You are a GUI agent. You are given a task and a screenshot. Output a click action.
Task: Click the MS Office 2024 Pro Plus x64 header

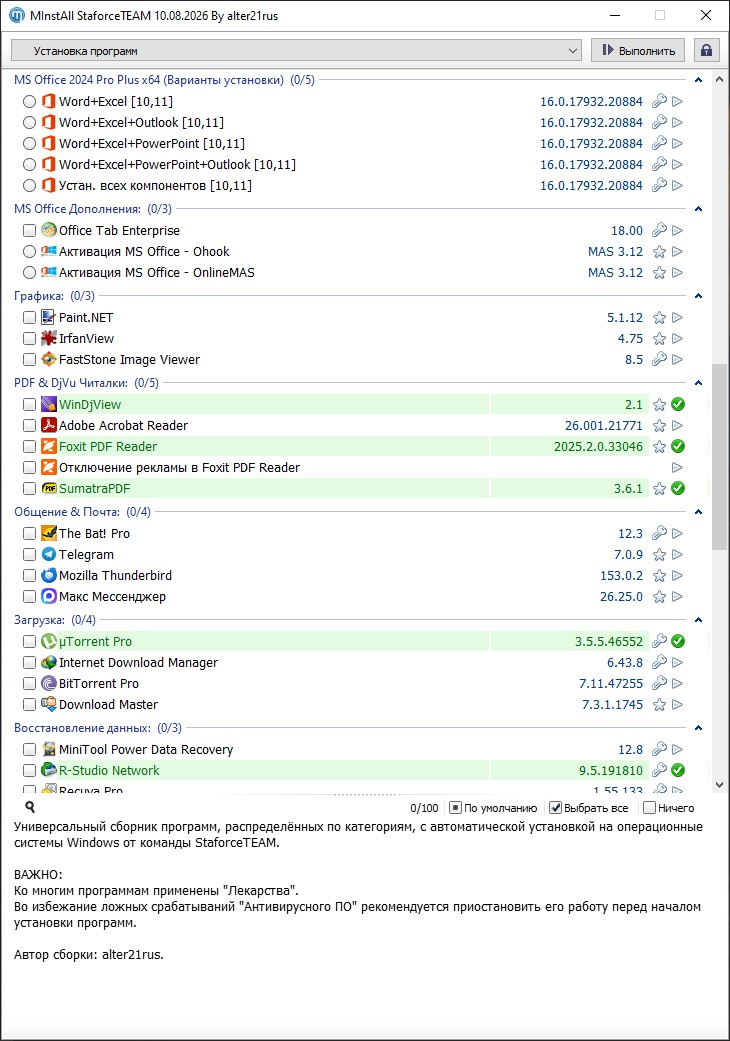click(x=165, y=80)
